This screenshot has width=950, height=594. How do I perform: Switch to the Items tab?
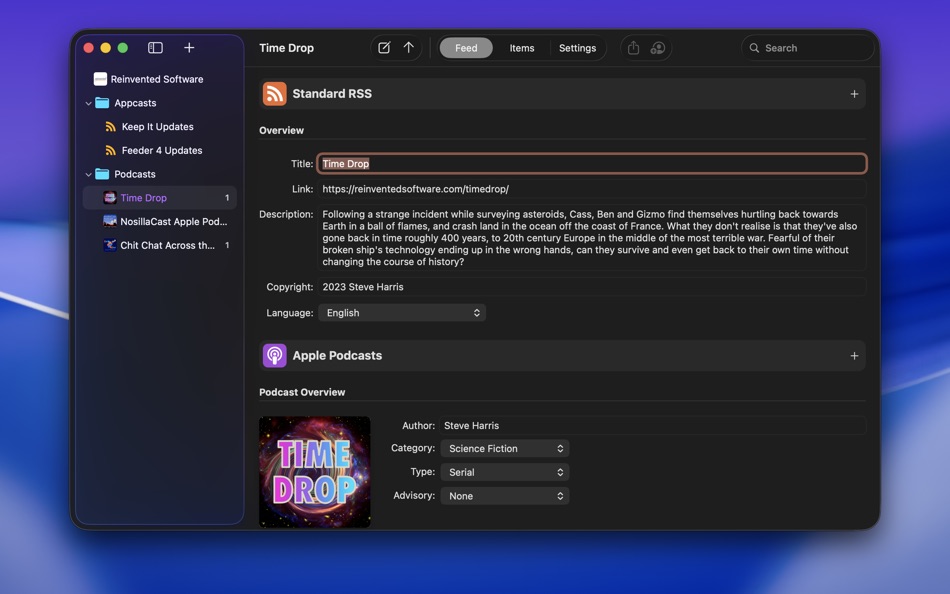point(522,48)
